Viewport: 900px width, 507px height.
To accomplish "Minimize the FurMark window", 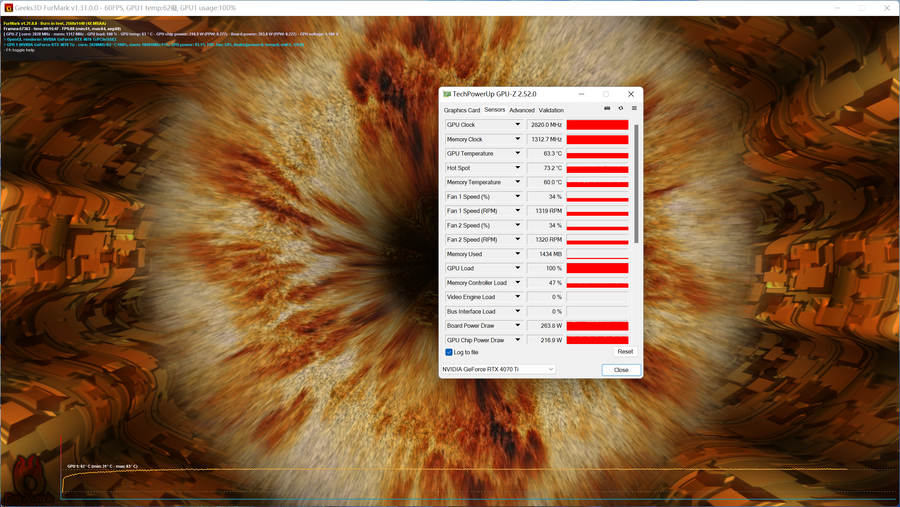I will pos(835,7).
